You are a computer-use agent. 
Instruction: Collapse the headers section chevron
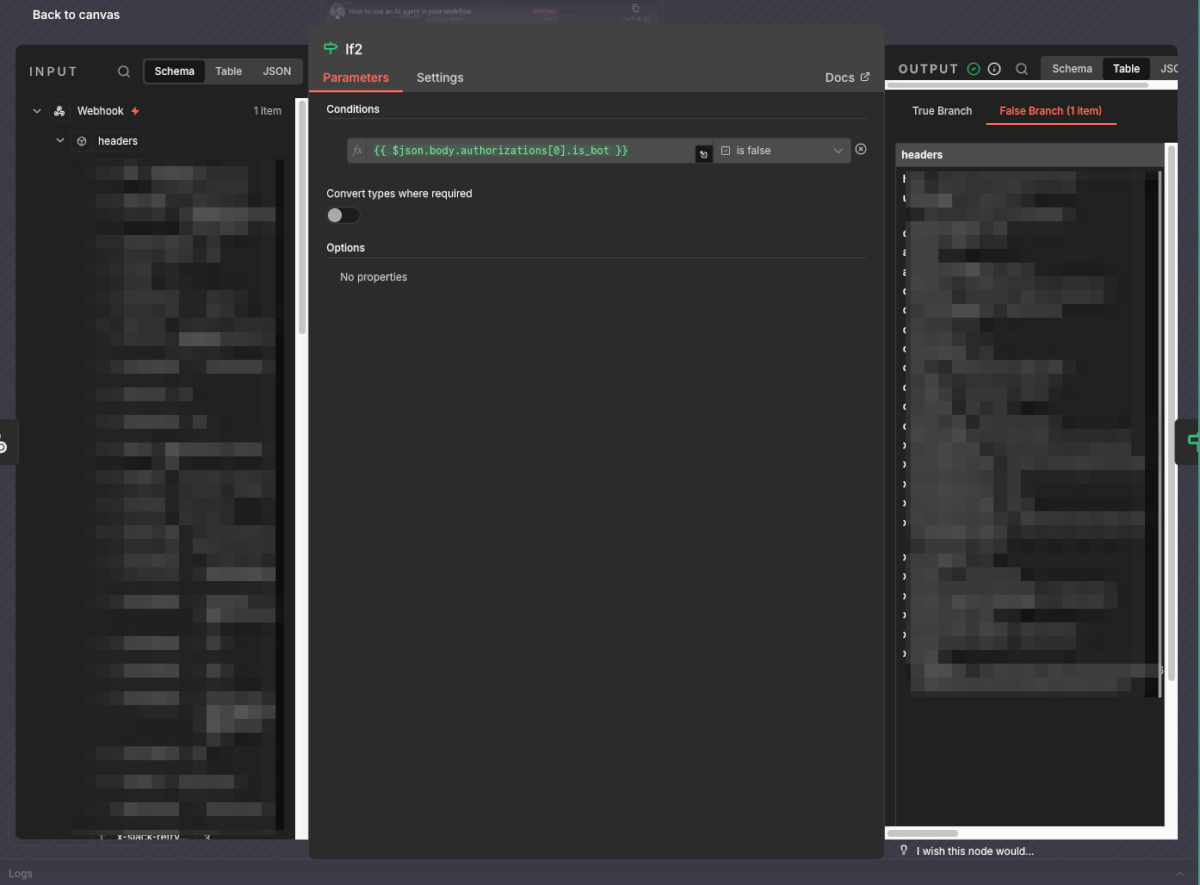tap(60, 141)
